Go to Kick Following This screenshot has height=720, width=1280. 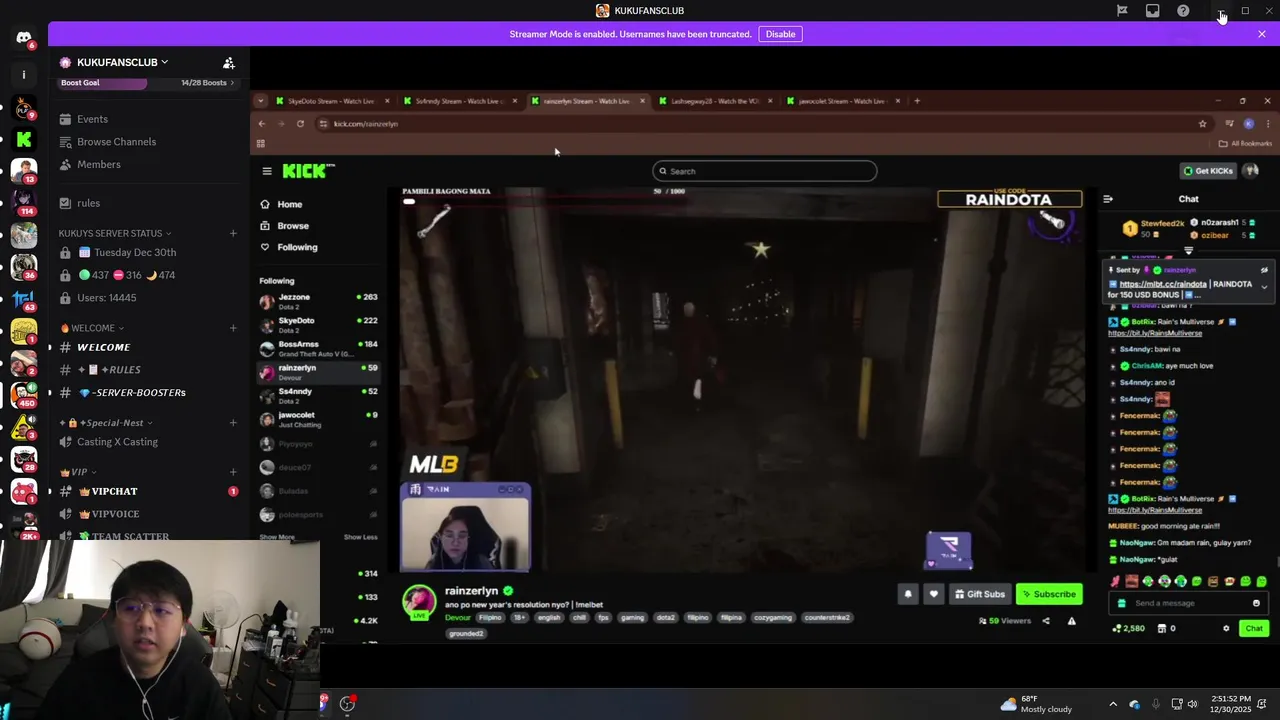coord(288,247)
